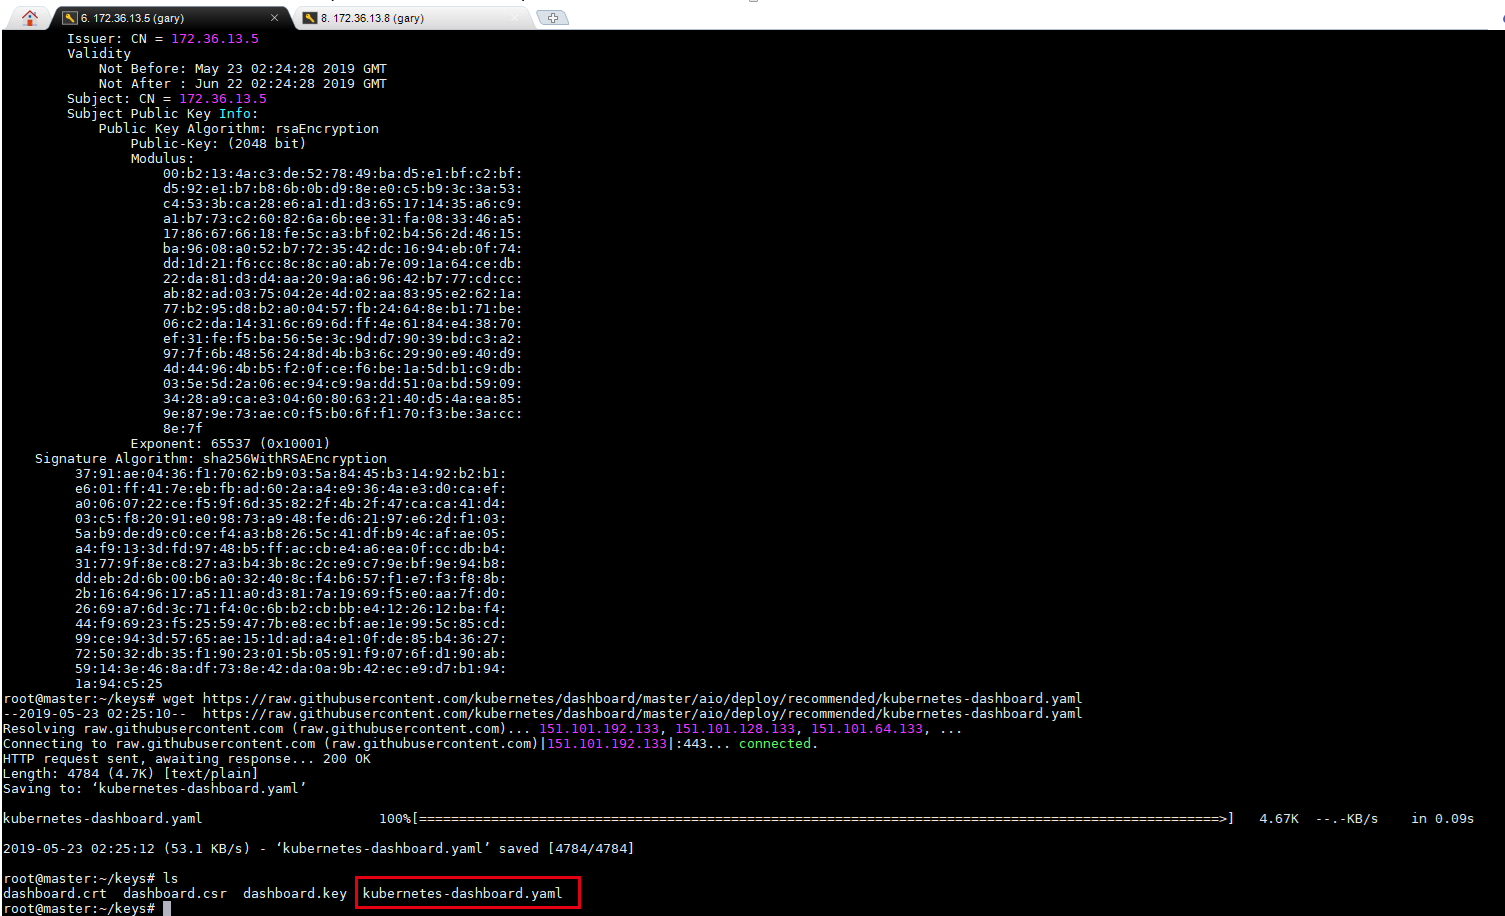This screenshot has width=1505, height=916.
Task: Click the green 'connected.' status word
Action: point(779,743)
